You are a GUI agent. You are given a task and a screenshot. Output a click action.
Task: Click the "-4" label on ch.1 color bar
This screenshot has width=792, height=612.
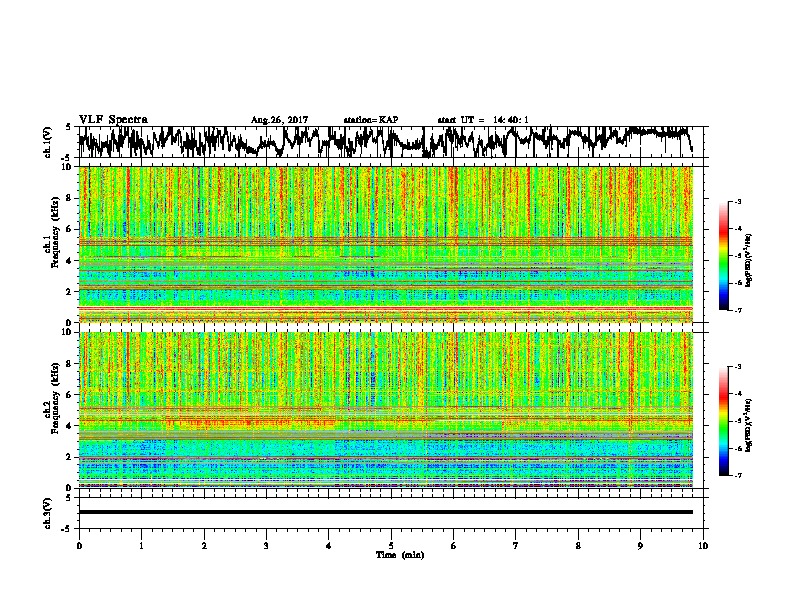click(x=737, y=229)
